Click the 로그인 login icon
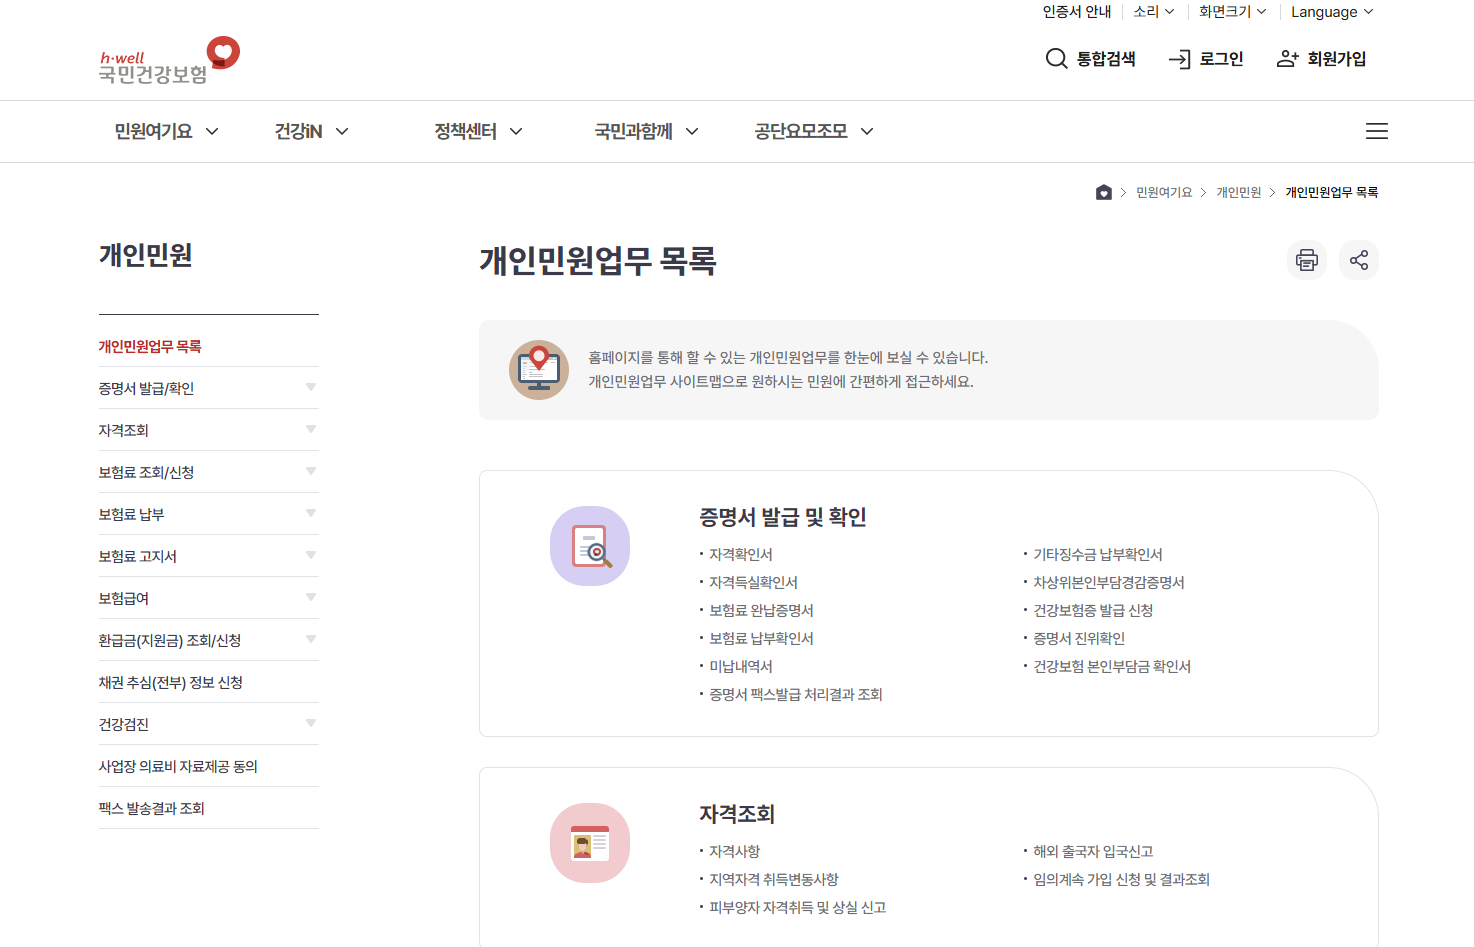1474x947 pixels. [x=1180, y=59]
